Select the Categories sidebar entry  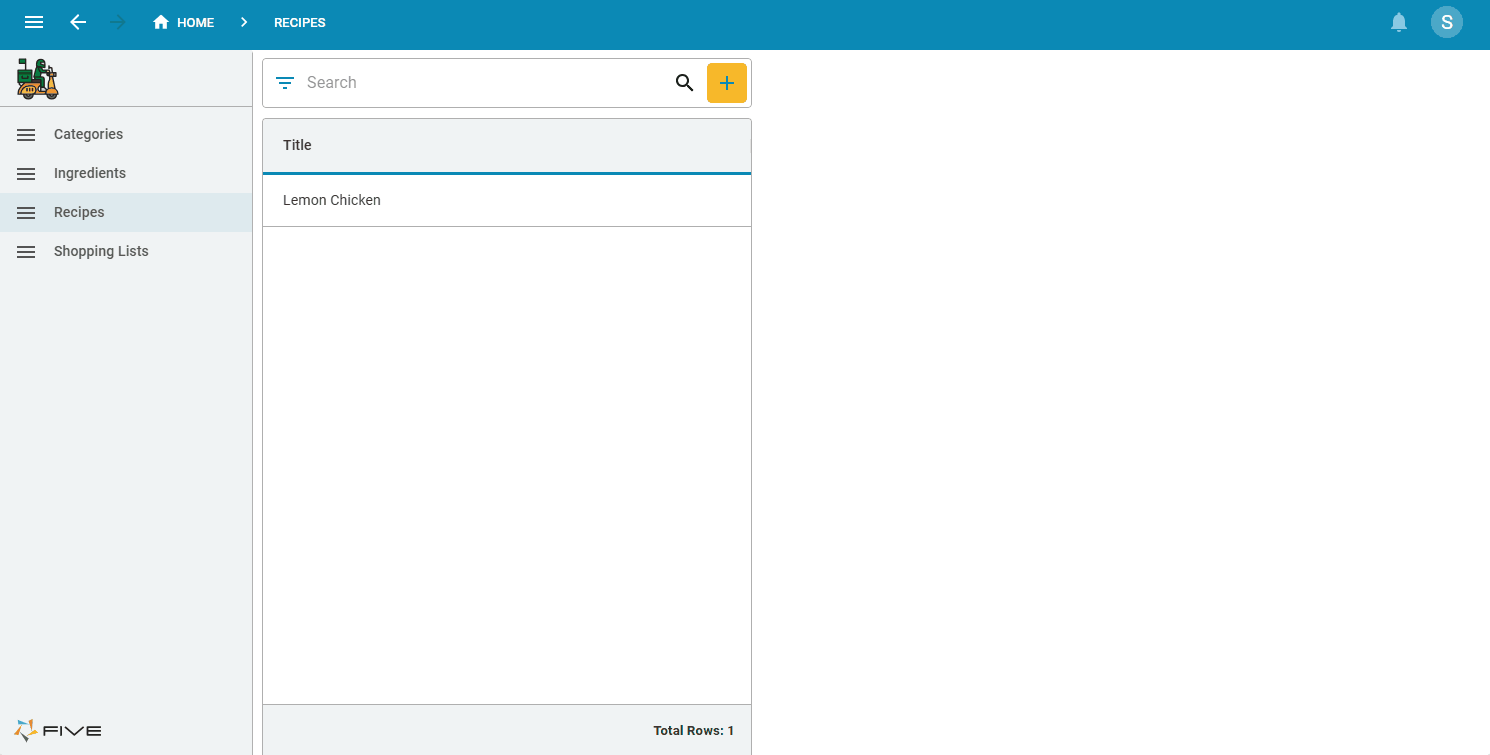(x=88, y=134)
